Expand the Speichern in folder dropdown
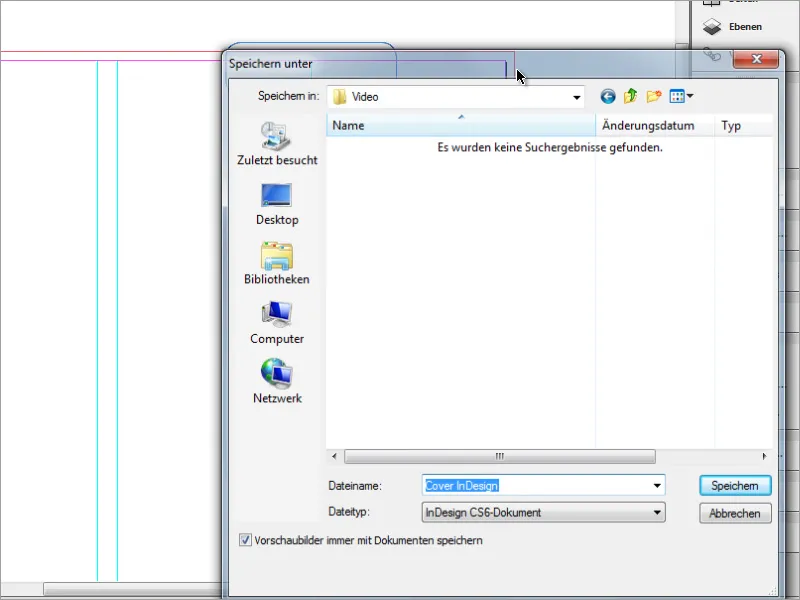Viewport: 800px width, 600px height. coord(577,97)
